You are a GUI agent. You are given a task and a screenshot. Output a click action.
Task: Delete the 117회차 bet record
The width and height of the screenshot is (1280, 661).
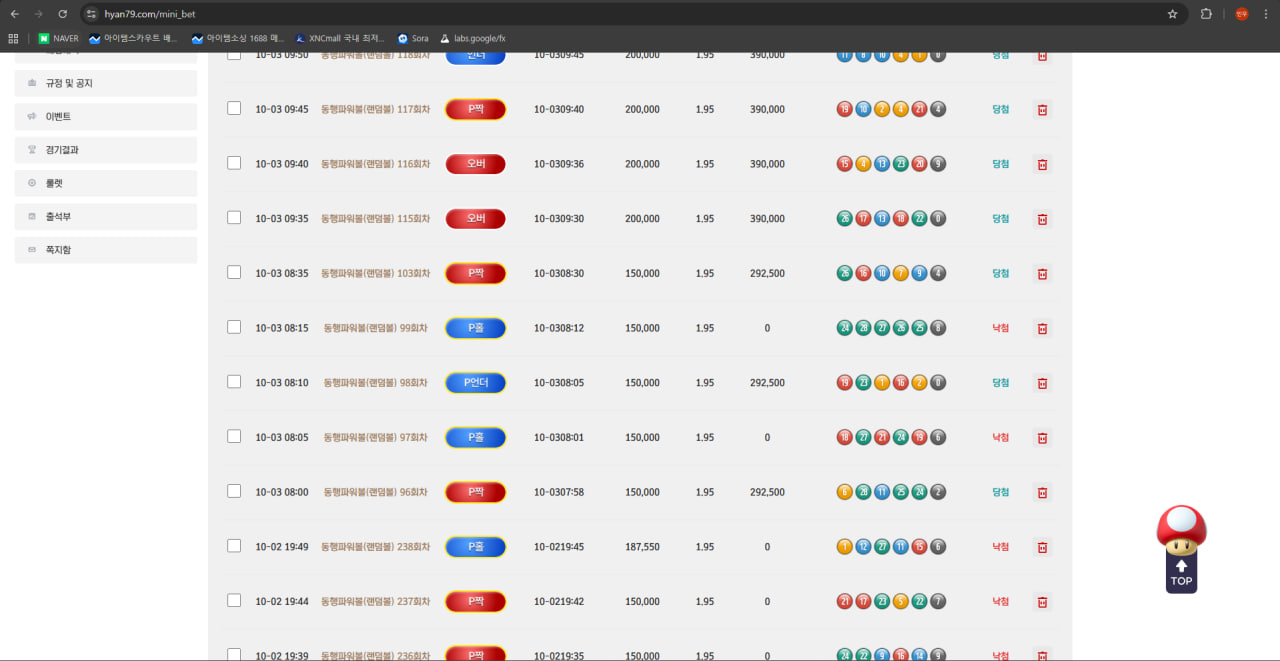click(x=1042, y=110)
